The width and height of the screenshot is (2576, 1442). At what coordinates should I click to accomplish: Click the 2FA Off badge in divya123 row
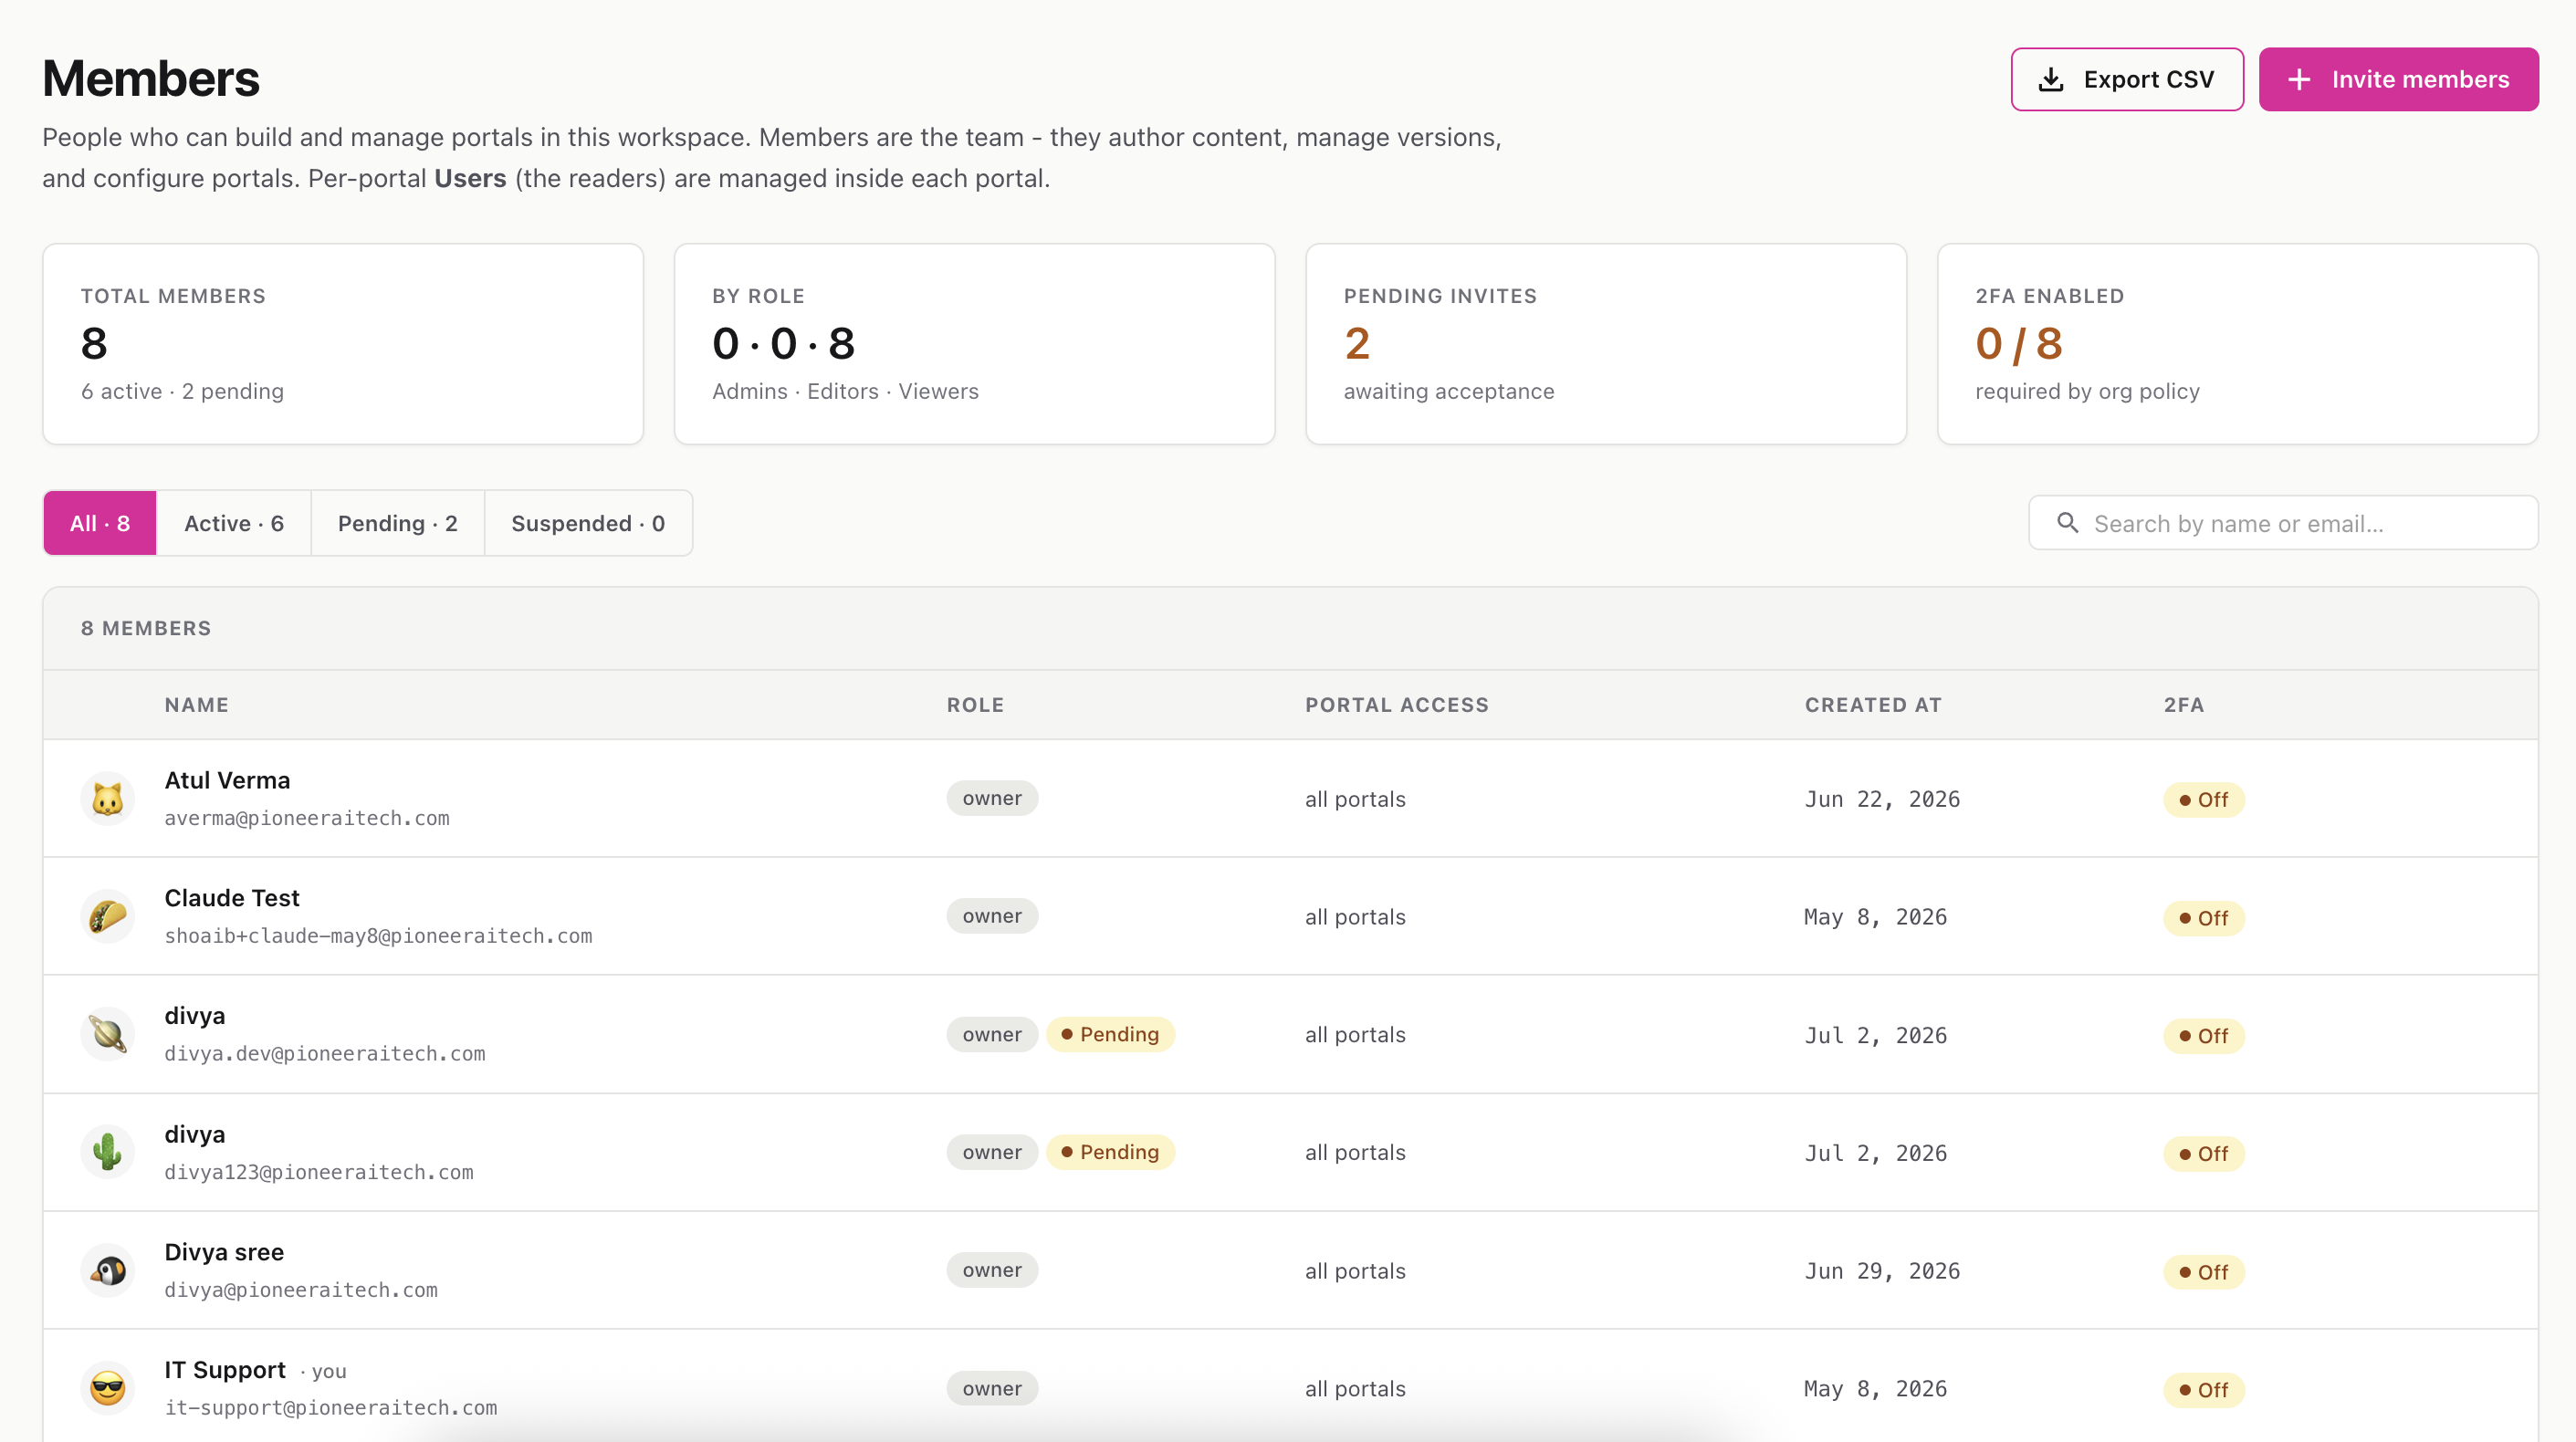tap(2204, 1154)
